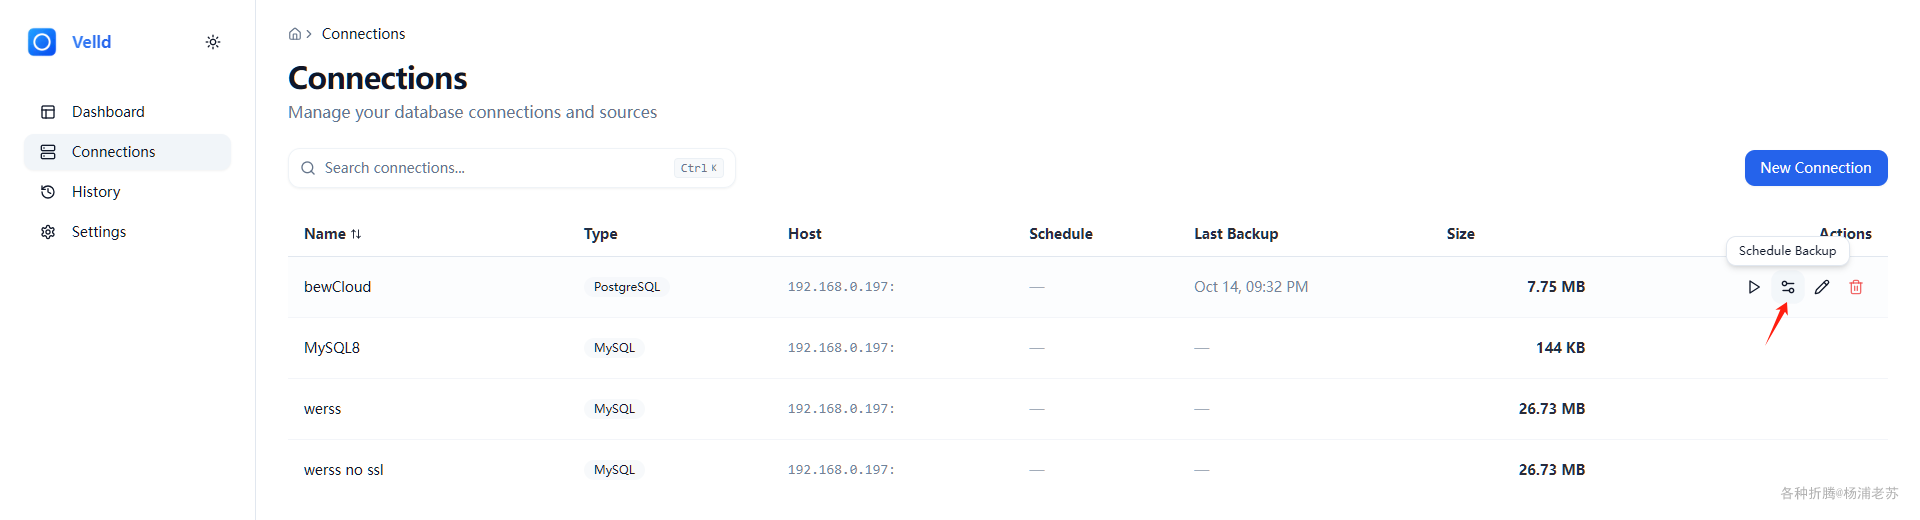Open the History page

point(96,192)
